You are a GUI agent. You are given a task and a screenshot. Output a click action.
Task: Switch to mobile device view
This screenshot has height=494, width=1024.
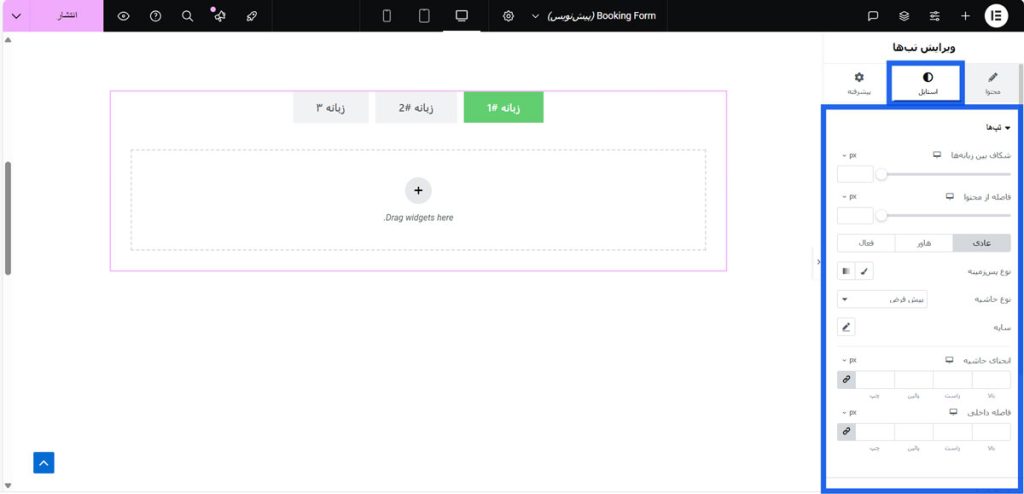point(387,16)
